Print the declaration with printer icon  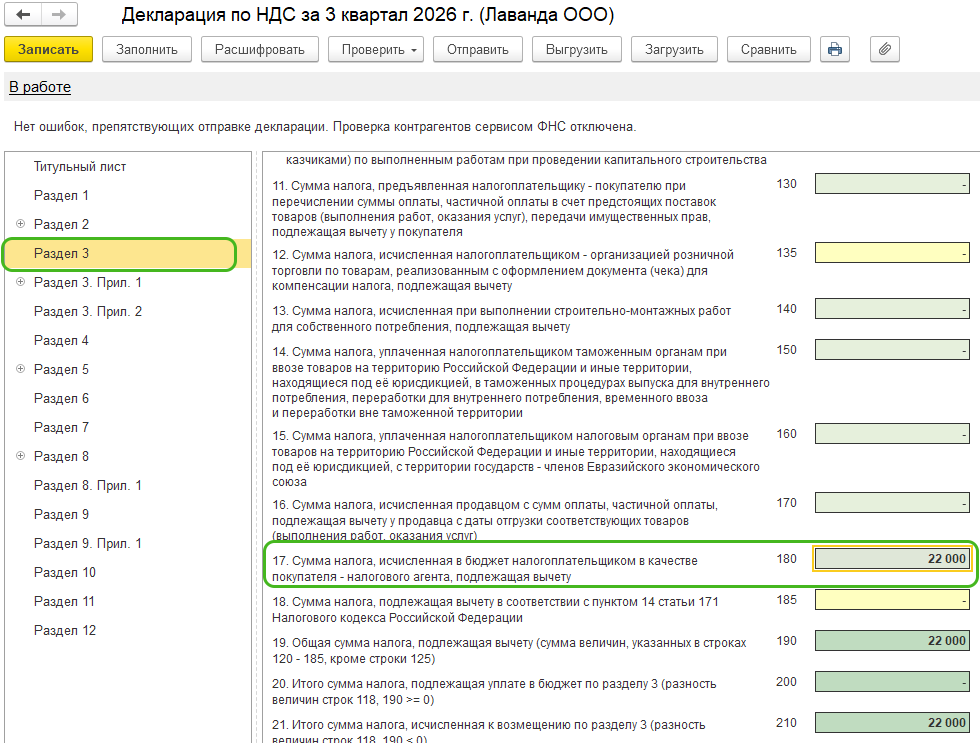pos(835,49)
